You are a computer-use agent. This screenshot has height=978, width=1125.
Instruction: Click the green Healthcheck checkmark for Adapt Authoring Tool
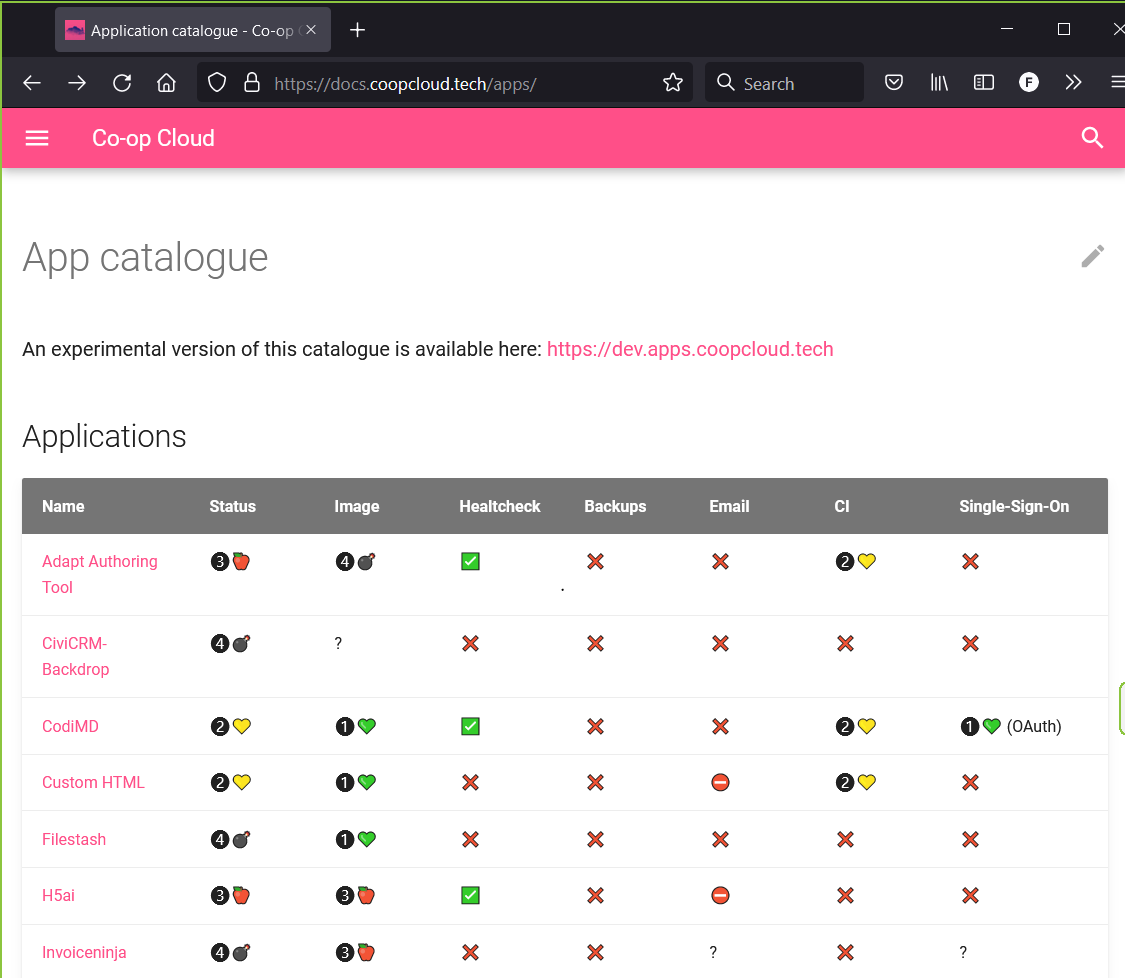pyautogui.click(x=471, y=561)
